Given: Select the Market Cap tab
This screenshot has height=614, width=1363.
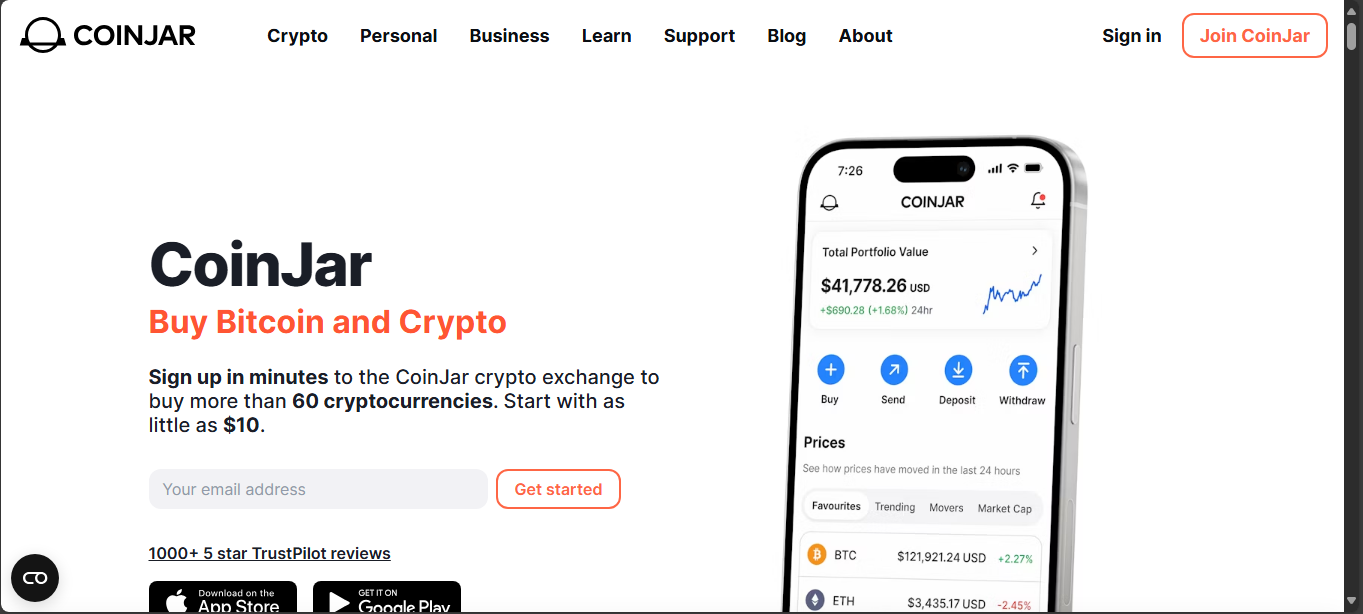Looking at the screenshot, I should [x=1004, y=508].
